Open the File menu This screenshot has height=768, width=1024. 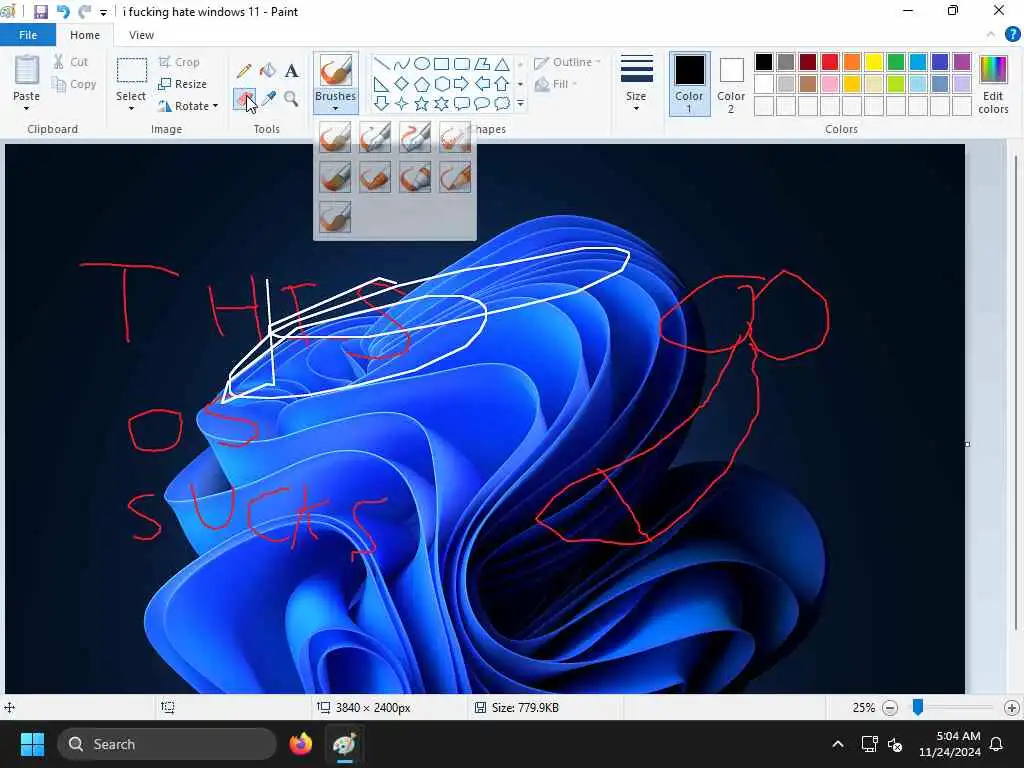tap(27, 35)
